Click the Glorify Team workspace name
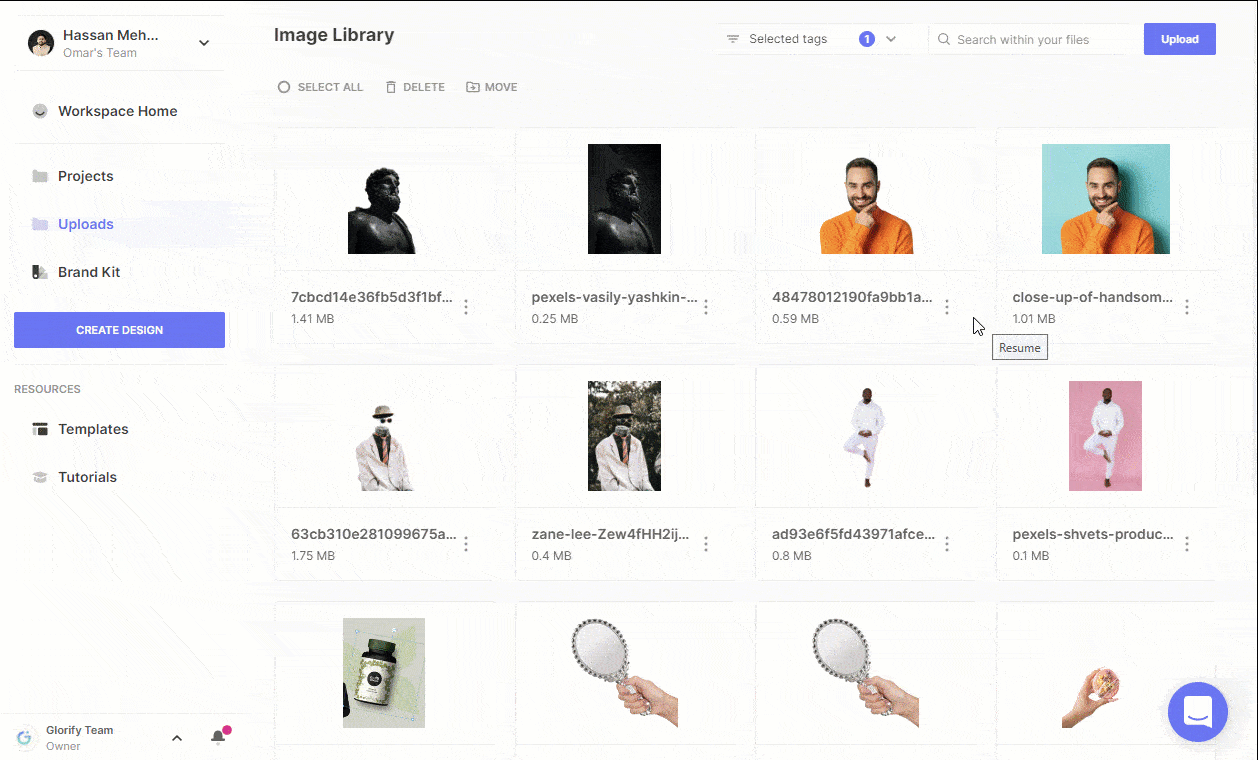Image resolution: width=1258 pixels, height=760 pixels. [80, 730]
